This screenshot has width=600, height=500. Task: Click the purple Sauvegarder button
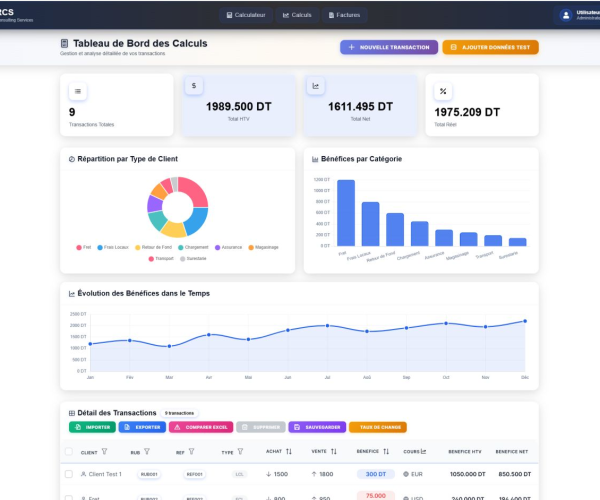317,427
